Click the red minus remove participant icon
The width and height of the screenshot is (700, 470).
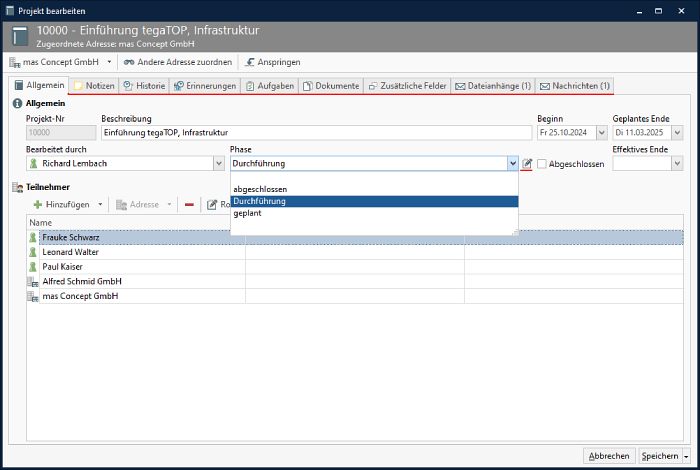189,204
